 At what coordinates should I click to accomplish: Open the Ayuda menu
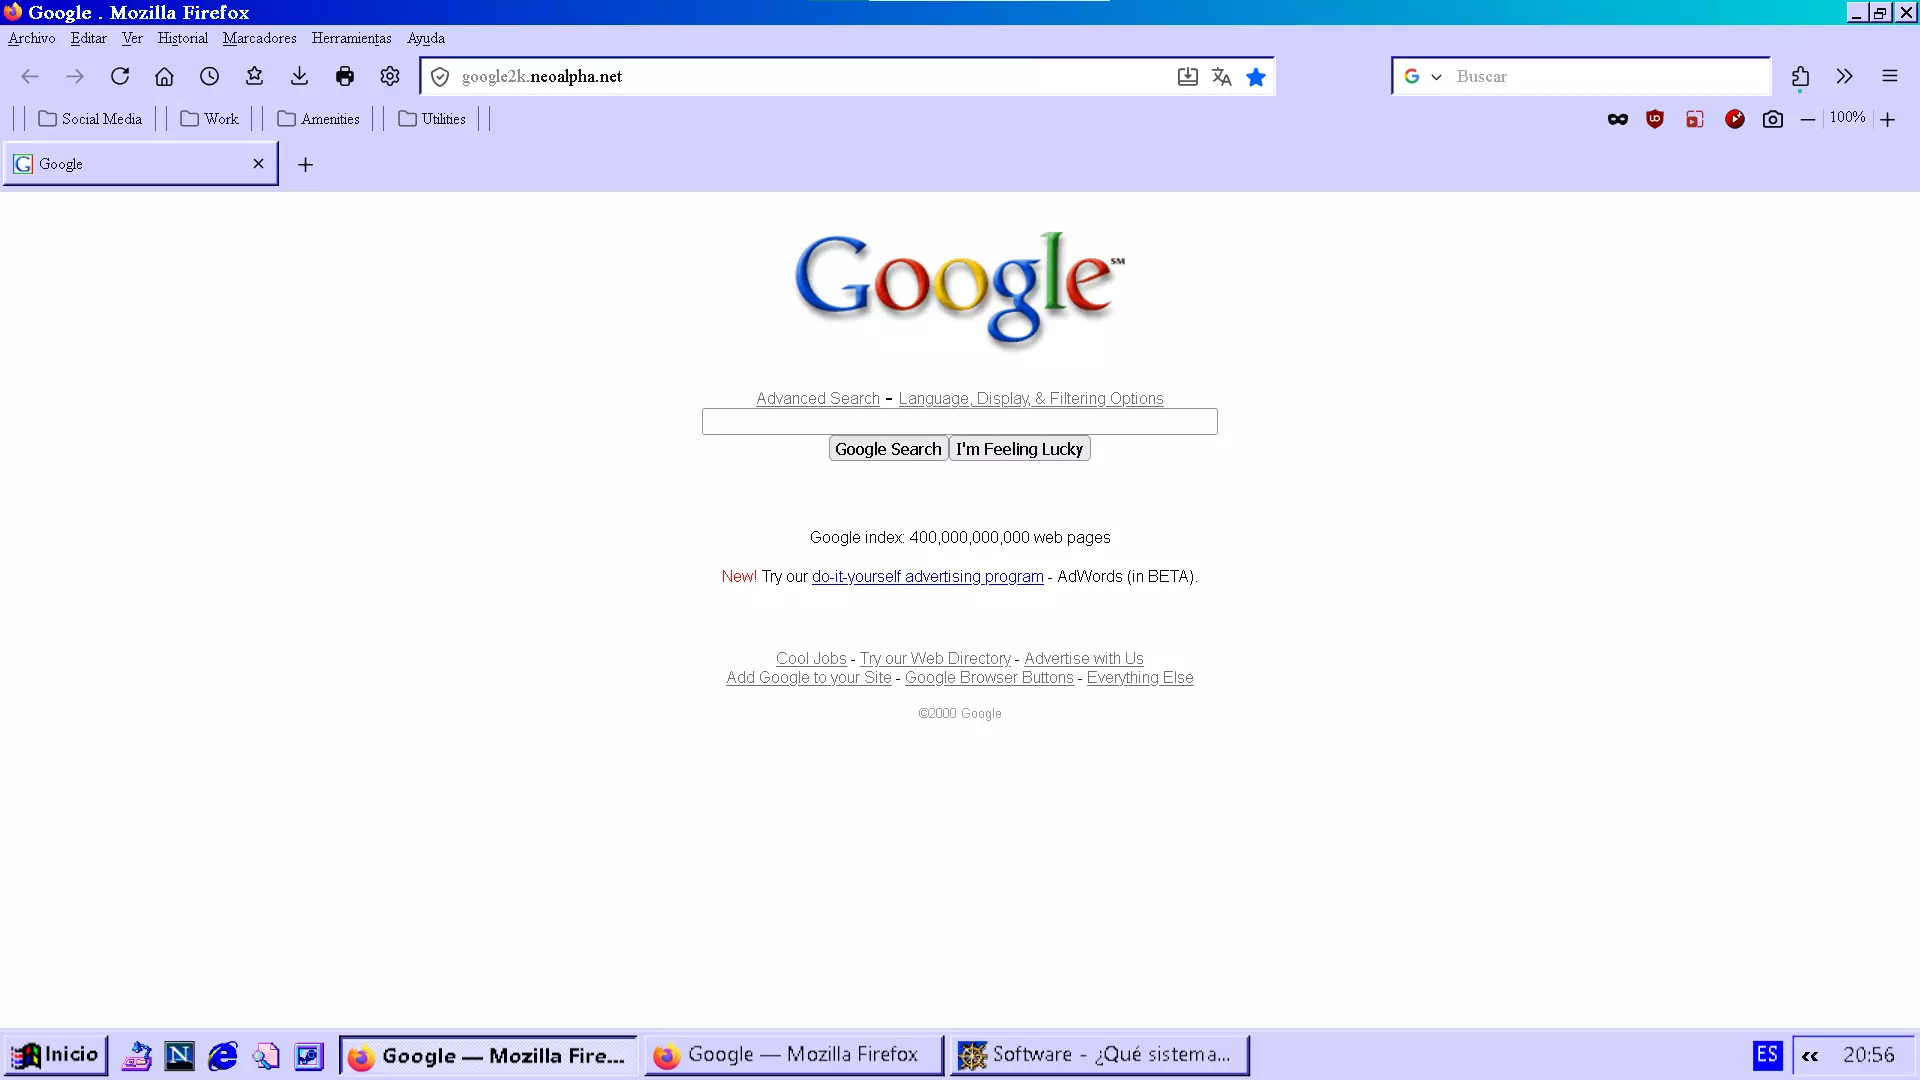point(426,38)
